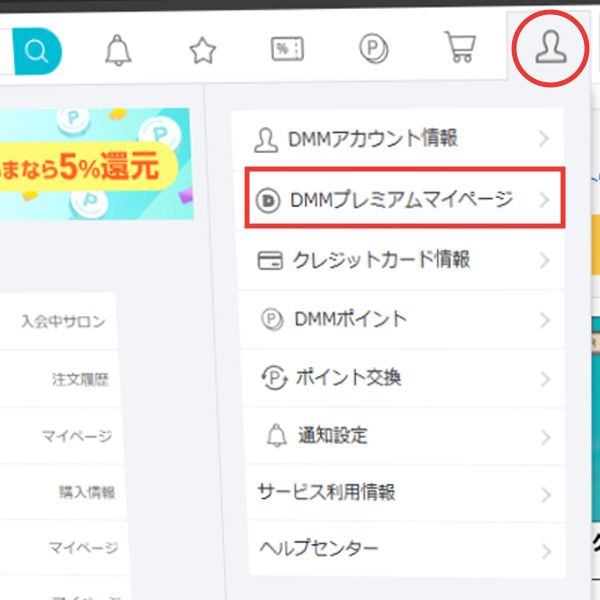
Task: Open the shopping cart
Action: point(460,47)
